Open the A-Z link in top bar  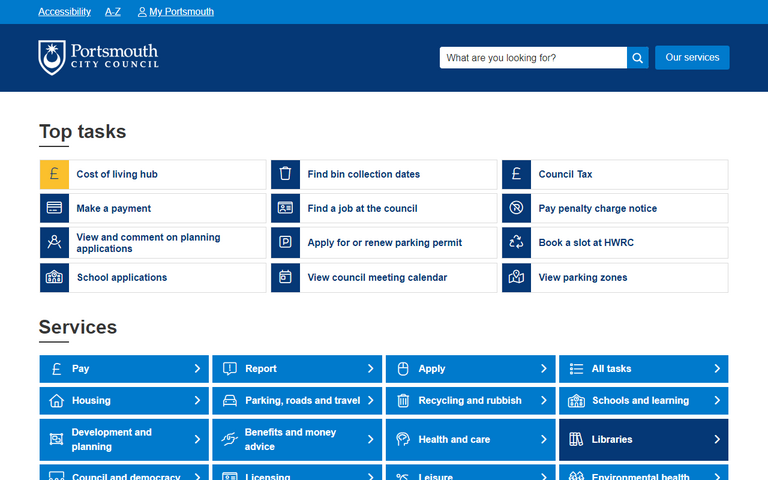pyautogui.click(x=113, y=12)
